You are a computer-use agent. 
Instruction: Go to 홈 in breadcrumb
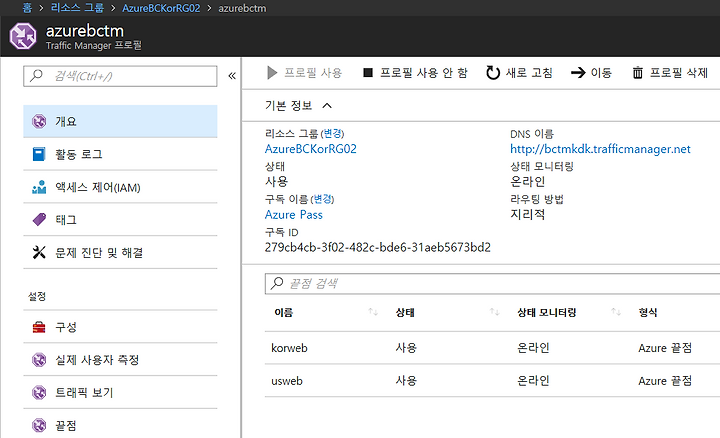(x=28, y=8)
